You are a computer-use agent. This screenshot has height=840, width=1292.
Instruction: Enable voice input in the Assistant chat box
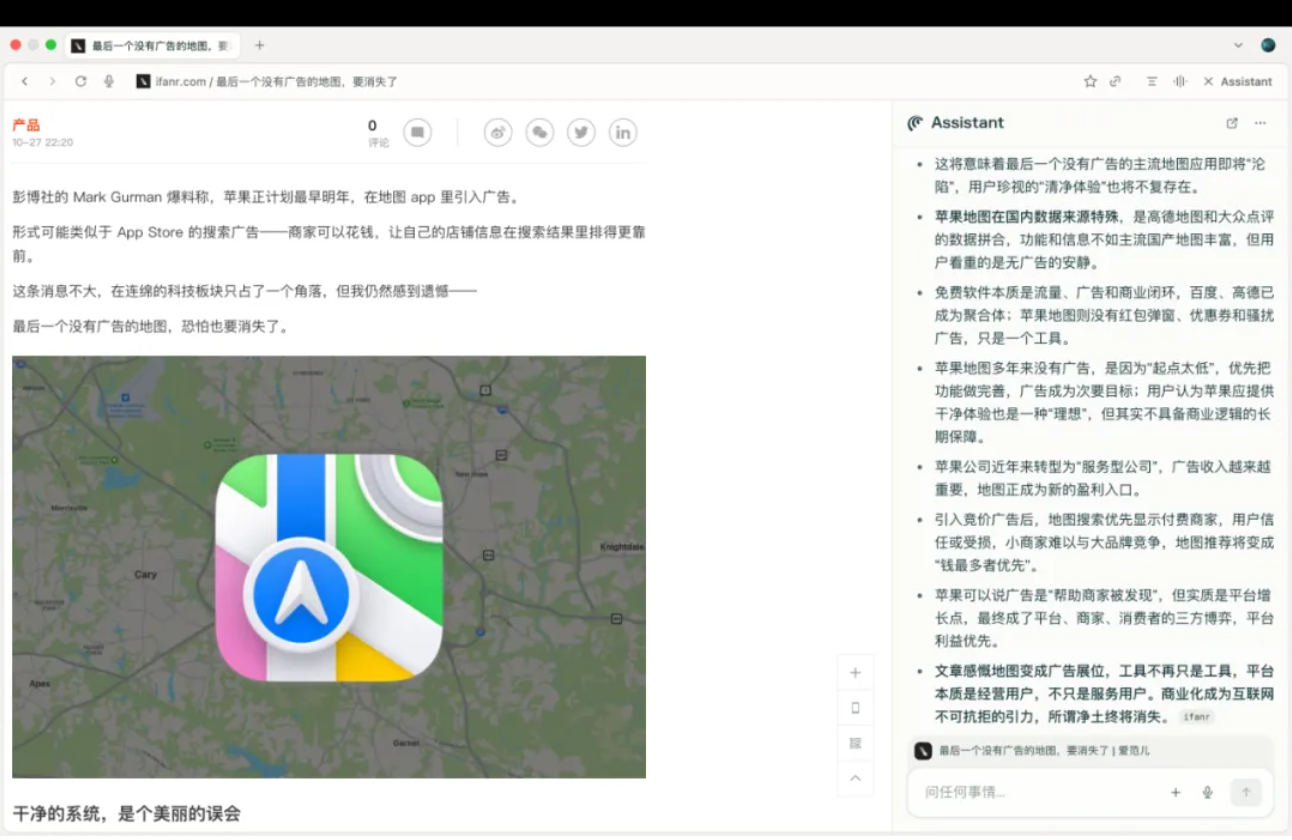pyautogui.click(x=1207, y=792)
